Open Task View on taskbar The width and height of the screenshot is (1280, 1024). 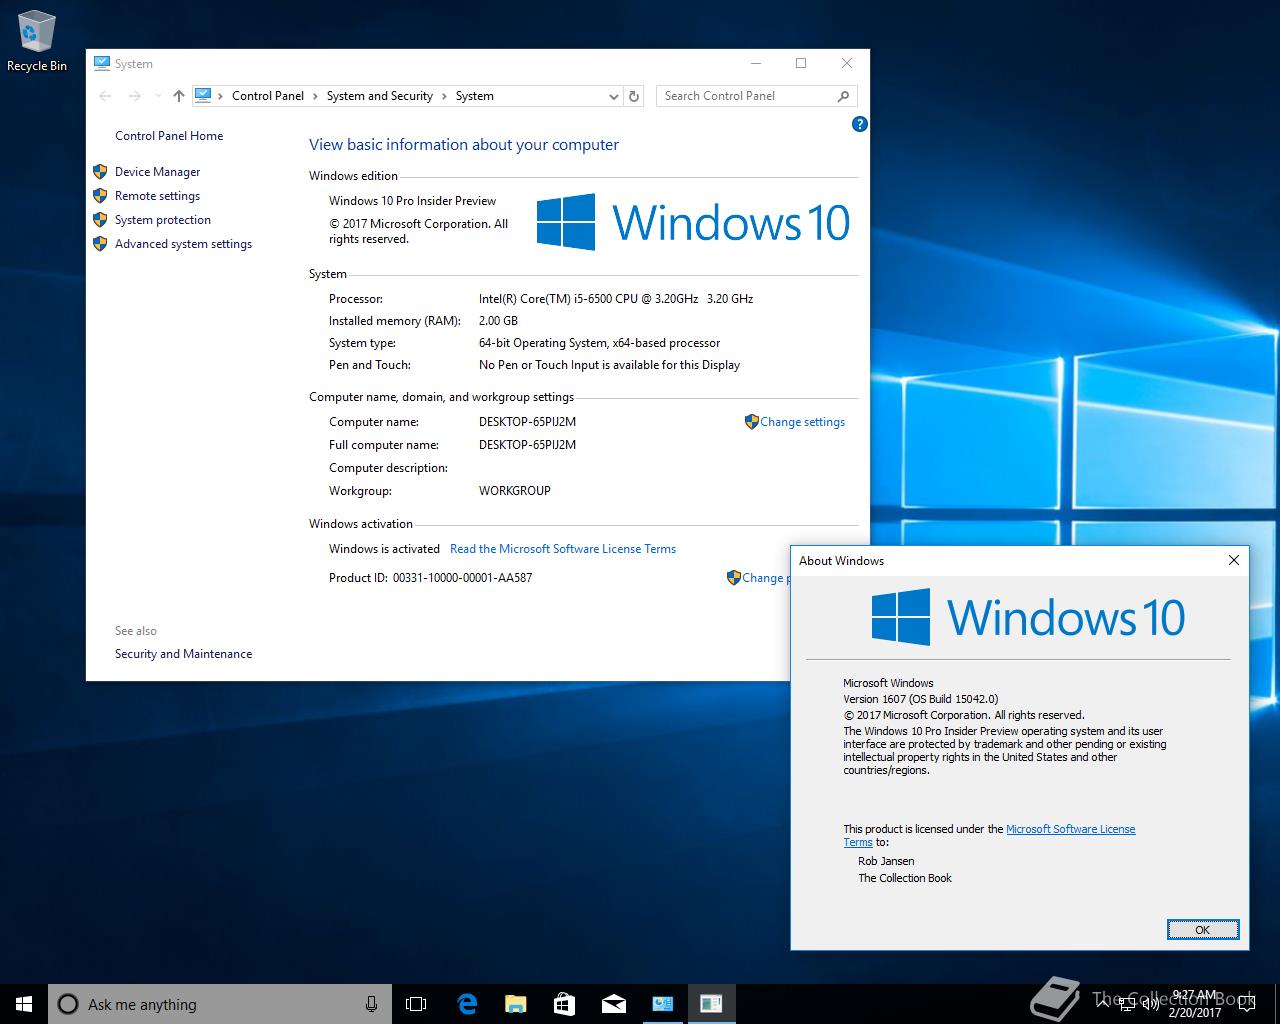coord(416,1004)
